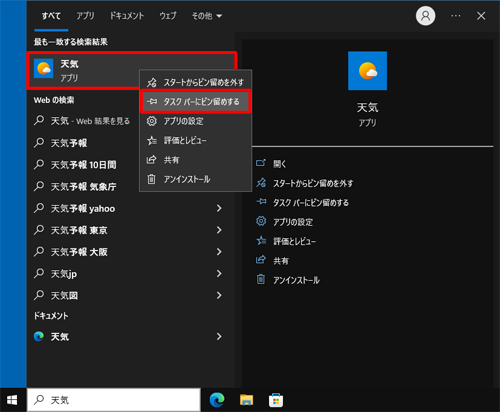Viewport: 500px width, 412px height.
Task: Click スタートからピン留めを外す in preview pane
Action: (313, 183)
